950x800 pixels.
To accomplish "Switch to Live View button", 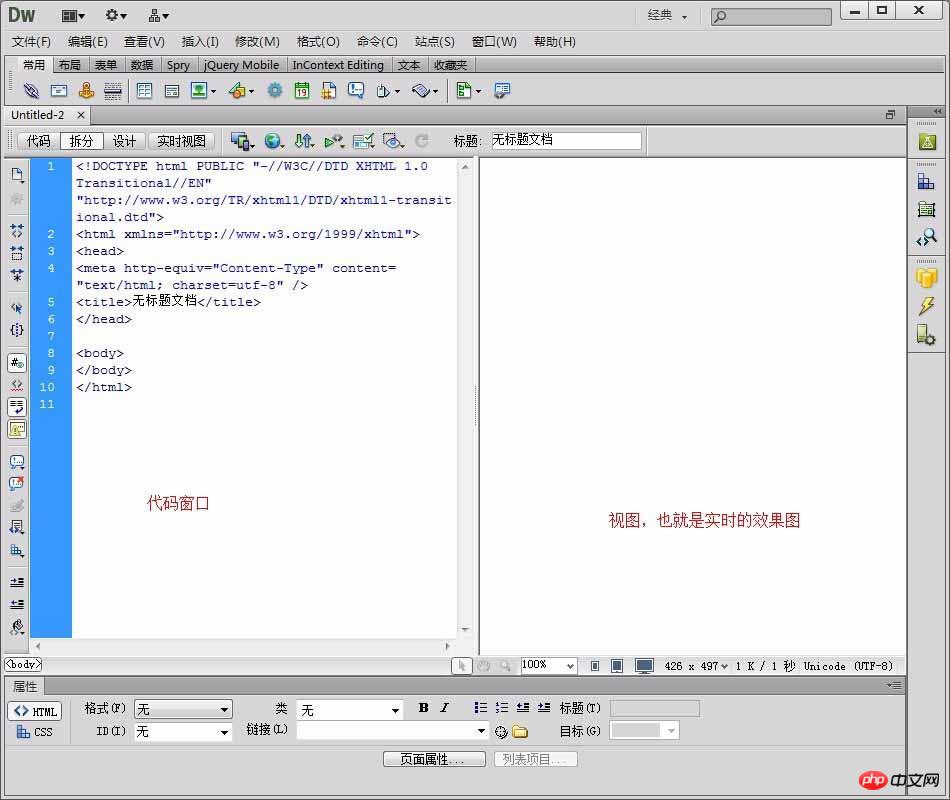I will pyautogui.click(x=182, y=141).
